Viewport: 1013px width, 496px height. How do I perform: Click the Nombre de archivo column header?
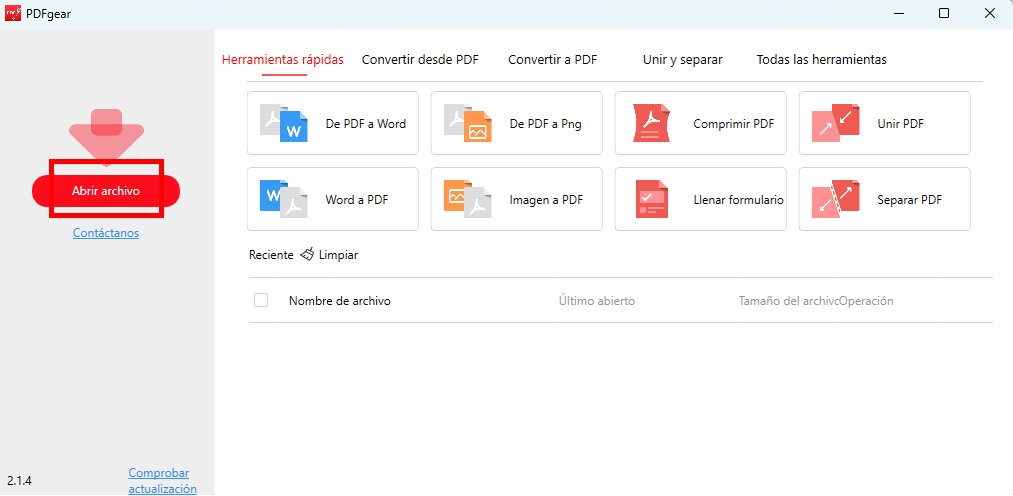click(x=340, y=301)
